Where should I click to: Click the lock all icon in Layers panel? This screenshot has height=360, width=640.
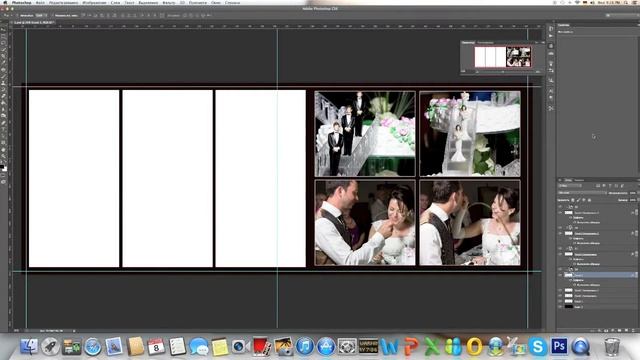589,200
